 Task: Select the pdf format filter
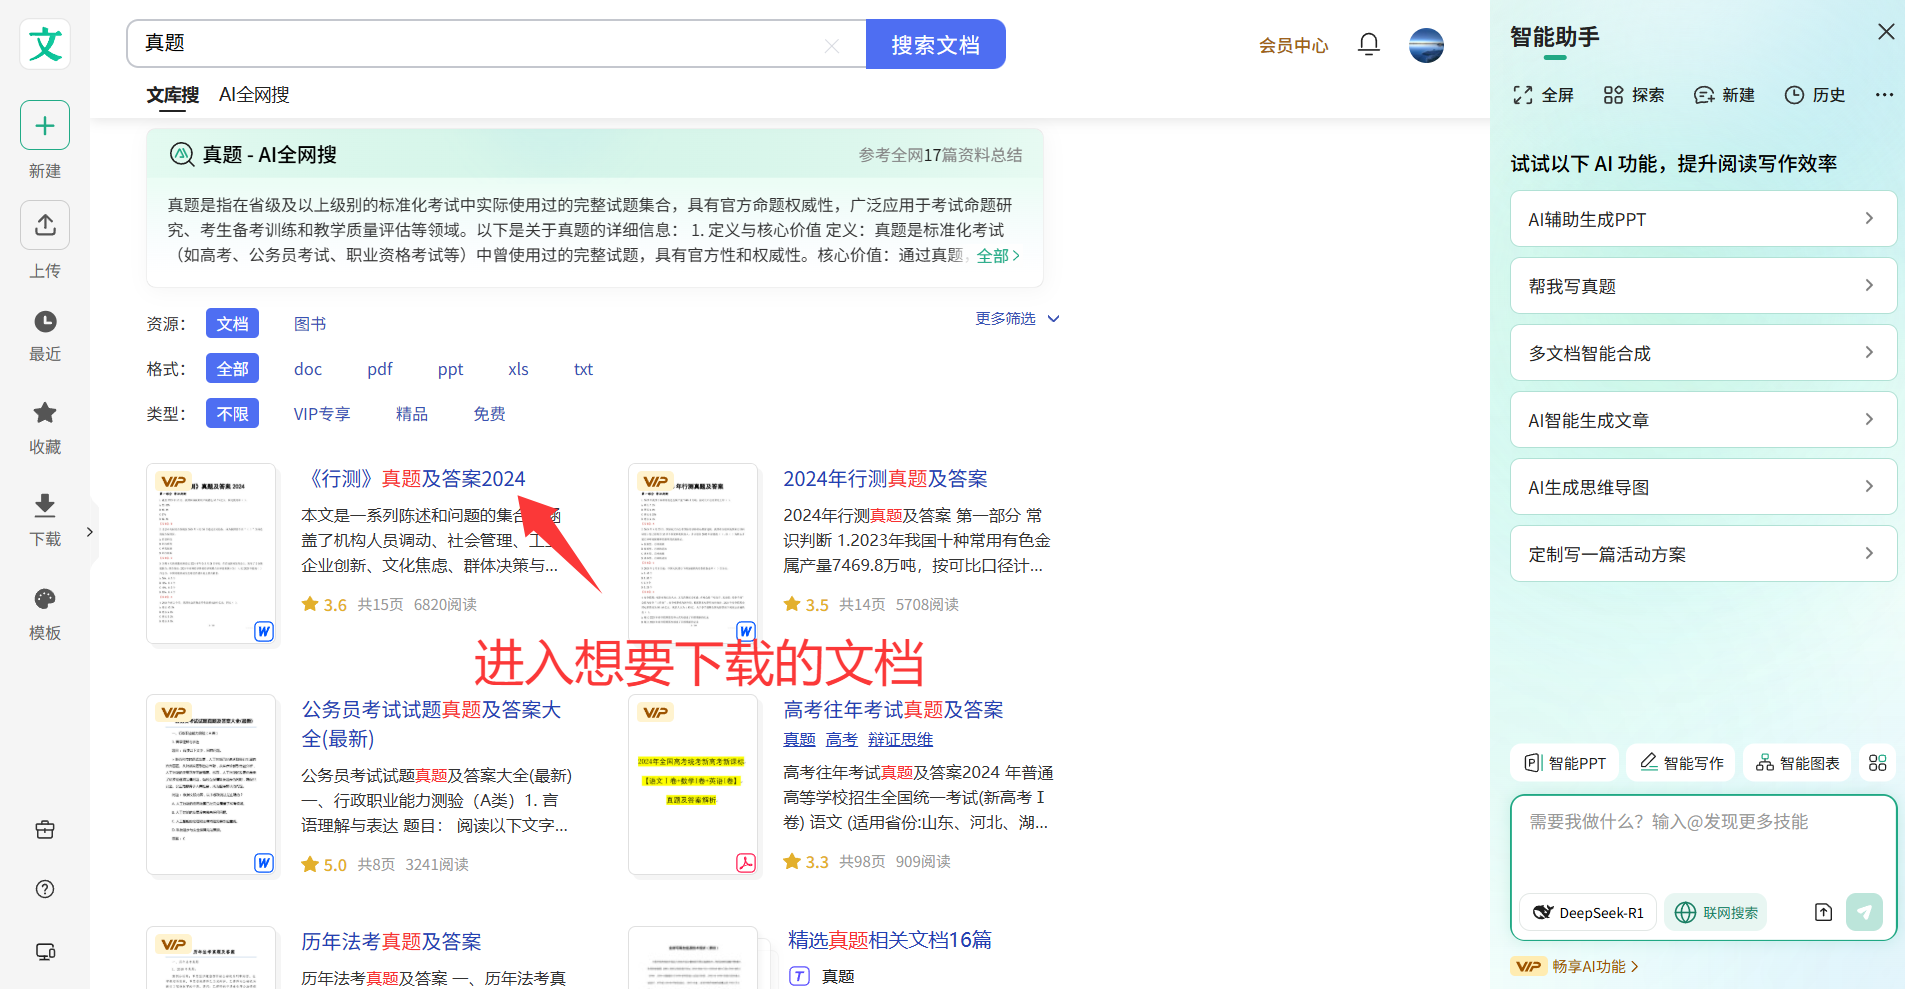380,369
